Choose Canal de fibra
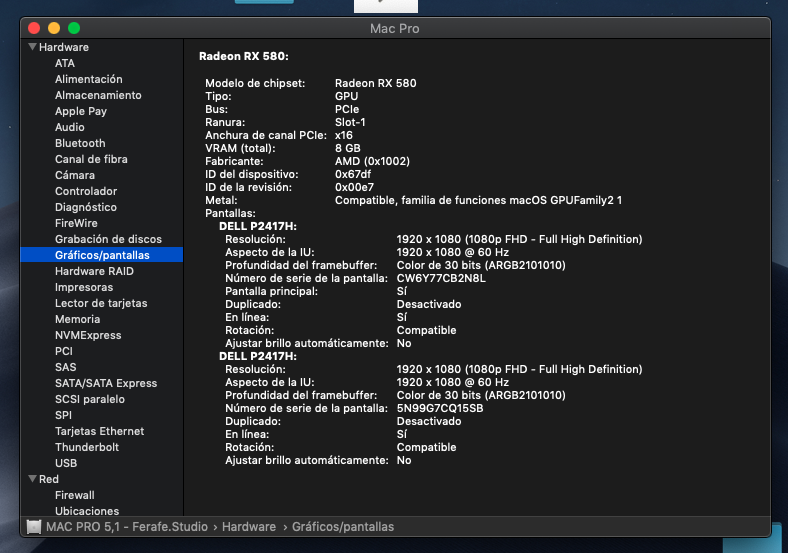 [x=91, y=159]
